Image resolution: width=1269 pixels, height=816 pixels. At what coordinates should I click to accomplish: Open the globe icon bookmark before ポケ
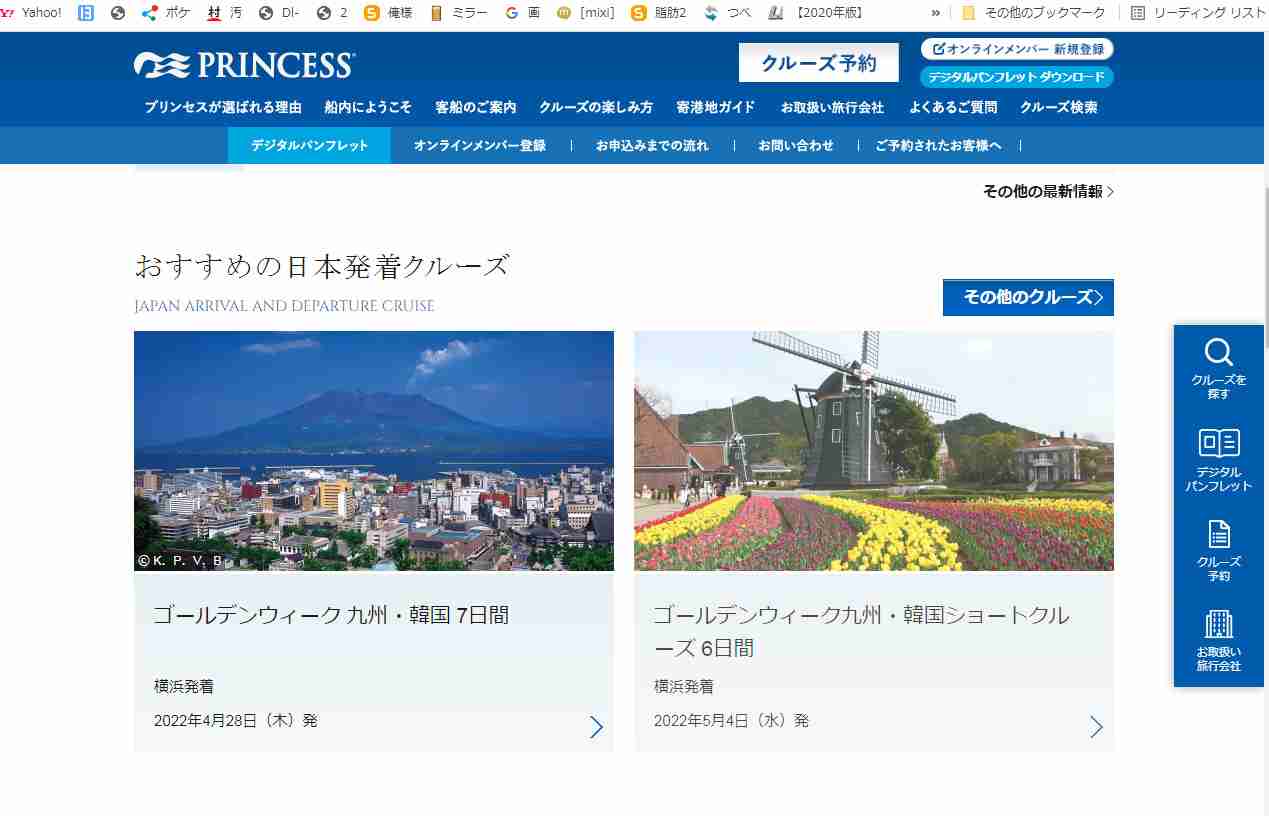pos(118,13)
